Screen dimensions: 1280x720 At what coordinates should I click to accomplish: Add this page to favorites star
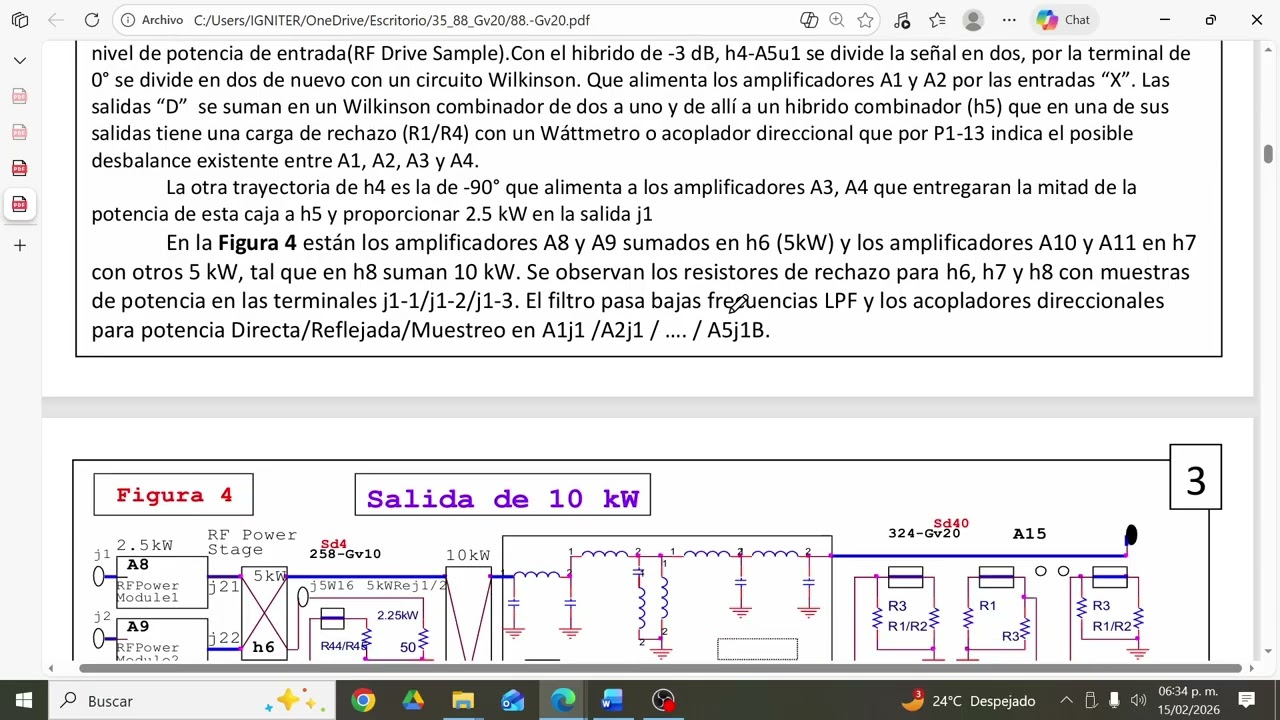point(865,20)
